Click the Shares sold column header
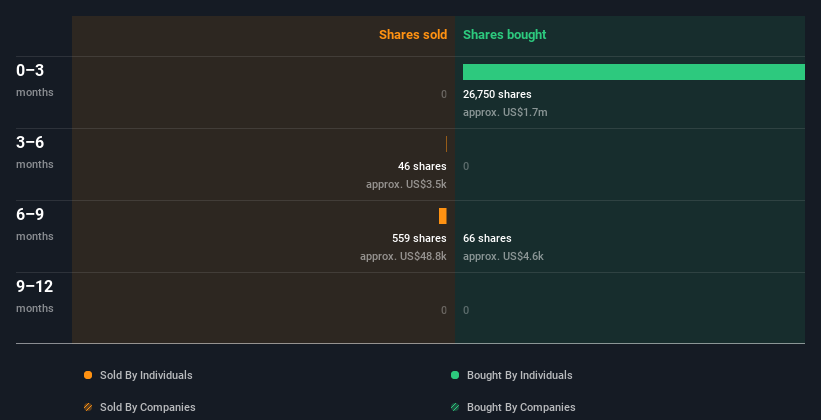This screenshot has height=420, width=821. tap(413, 35)
